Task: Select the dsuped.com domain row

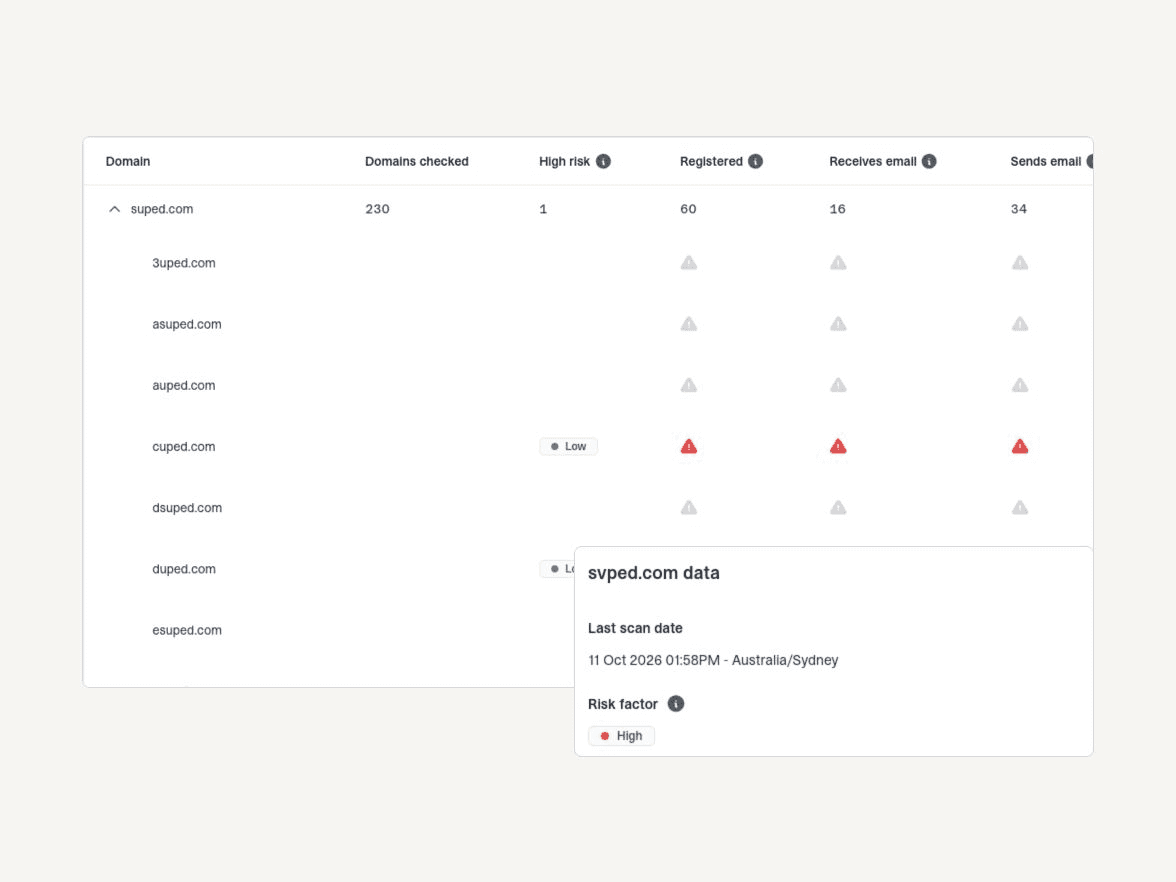Action: pos(587,508)
